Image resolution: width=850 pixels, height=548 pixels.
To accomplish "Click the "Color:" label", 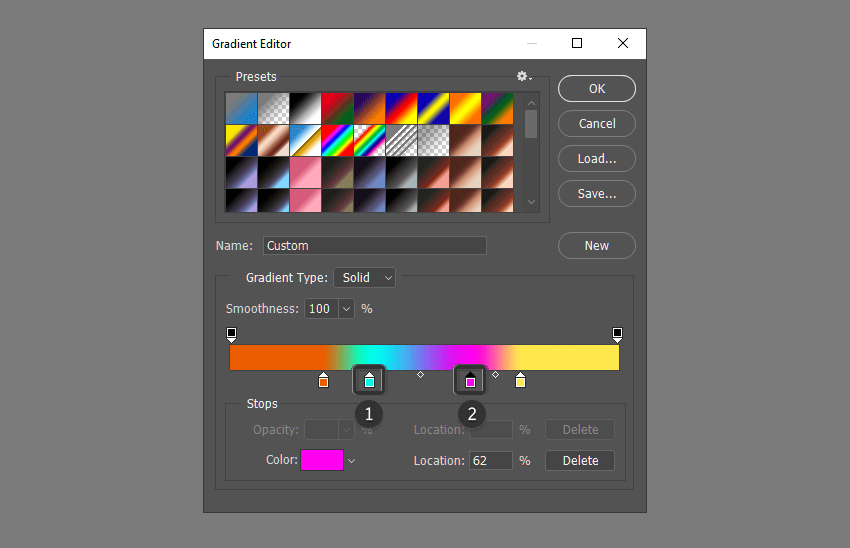I will pos(282,460).
